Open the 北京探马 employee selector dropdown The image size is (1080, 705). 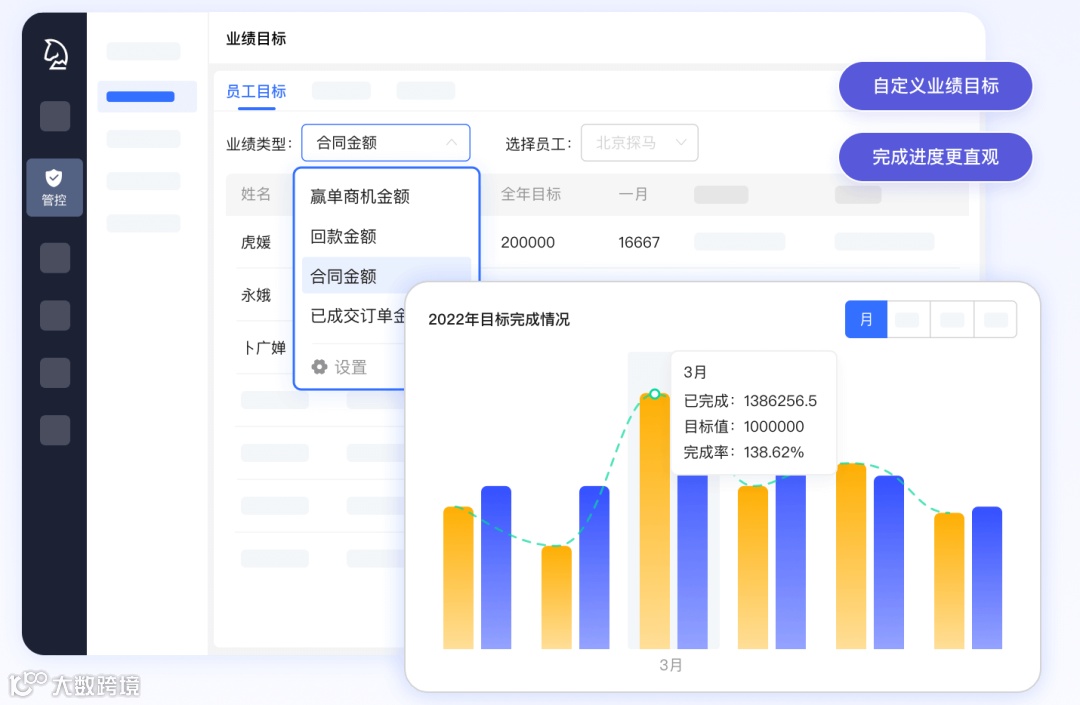point(639,142)
